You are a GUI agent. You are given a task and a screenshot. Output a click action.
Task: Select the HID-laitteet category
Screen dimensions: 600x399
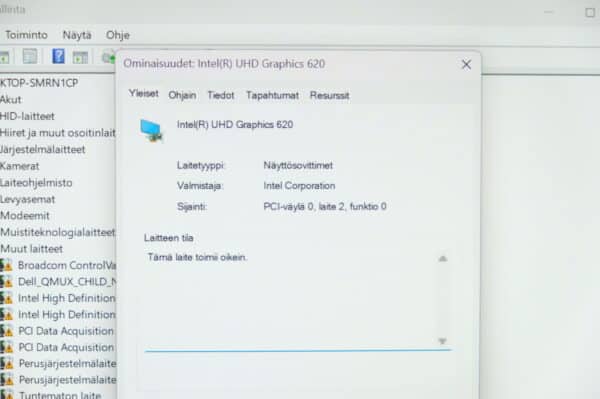[27, 116]
